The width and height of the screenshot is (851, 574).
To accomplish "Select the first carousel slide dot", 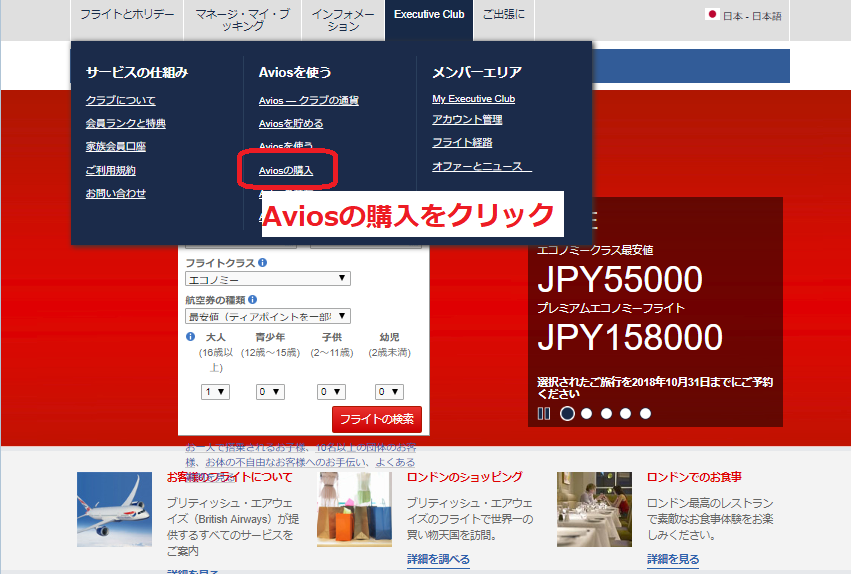I will click(x=567, y=413).
